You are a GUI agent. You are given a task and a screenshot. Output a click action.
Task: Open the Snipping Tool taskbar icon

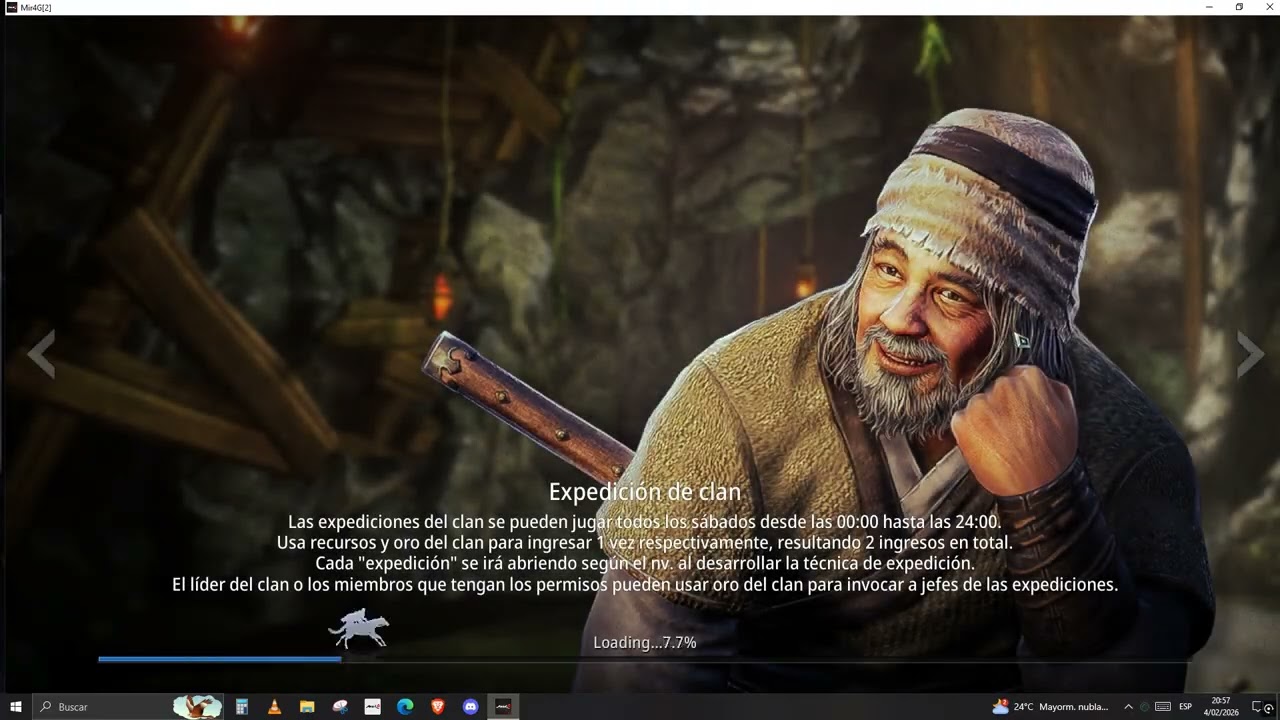(340, 707)
